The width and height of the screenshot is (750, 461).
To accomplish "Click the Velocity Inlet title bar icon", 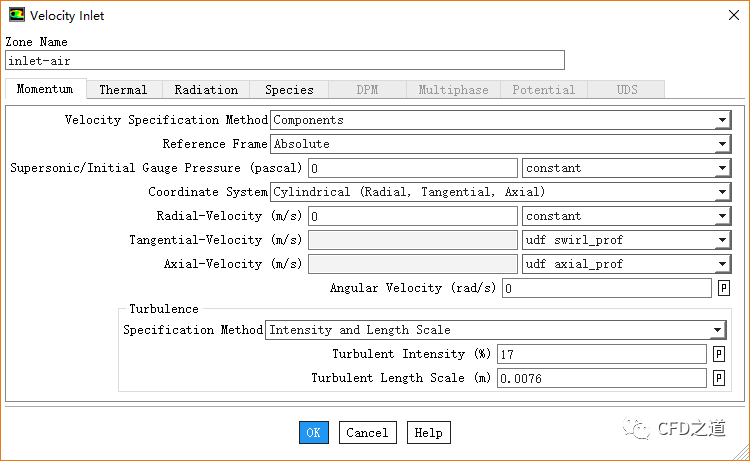I will coord(17,15).
